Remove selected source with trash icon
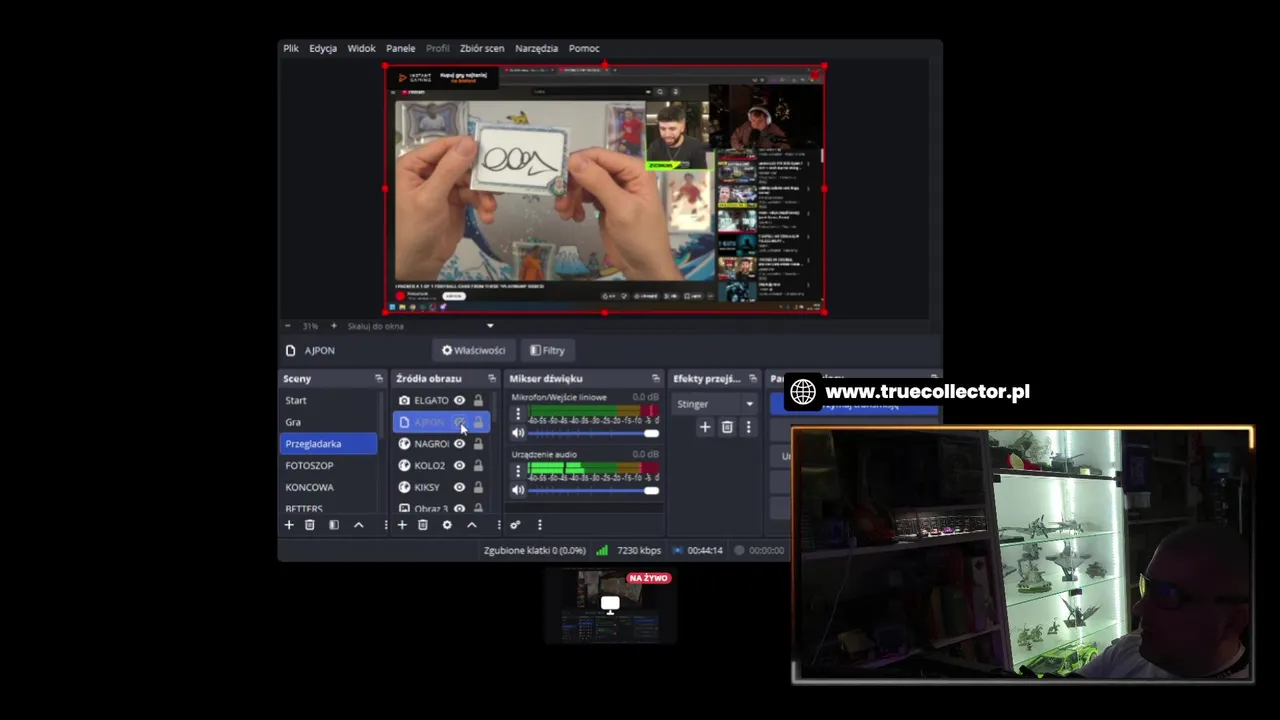The height and width of the screenshot is (720, 1280). tap(423, 525)
